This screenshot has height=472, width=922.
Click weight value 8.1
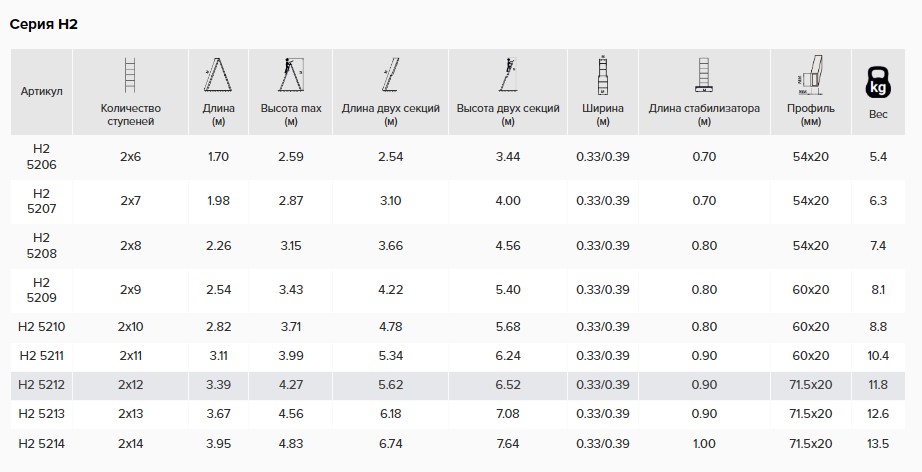click(878, 290)
